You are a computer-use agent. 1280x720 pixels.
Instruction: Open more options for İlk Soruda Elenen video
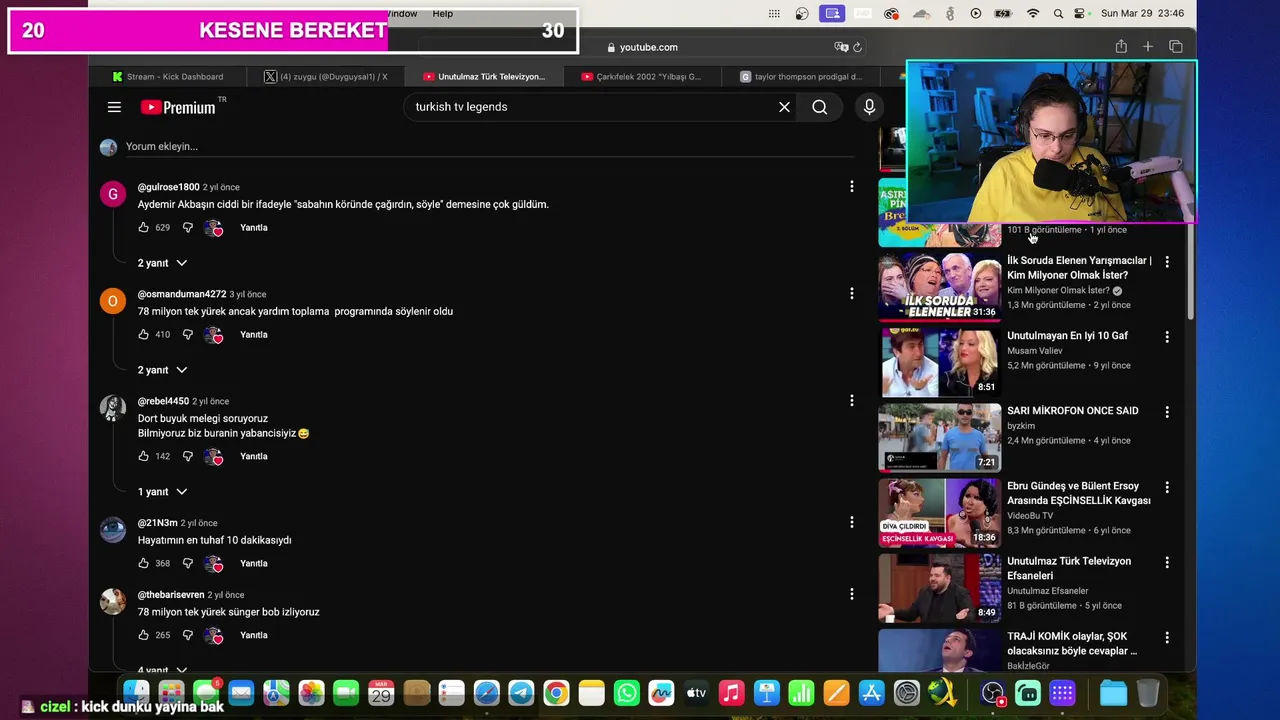coord(1167,262)
